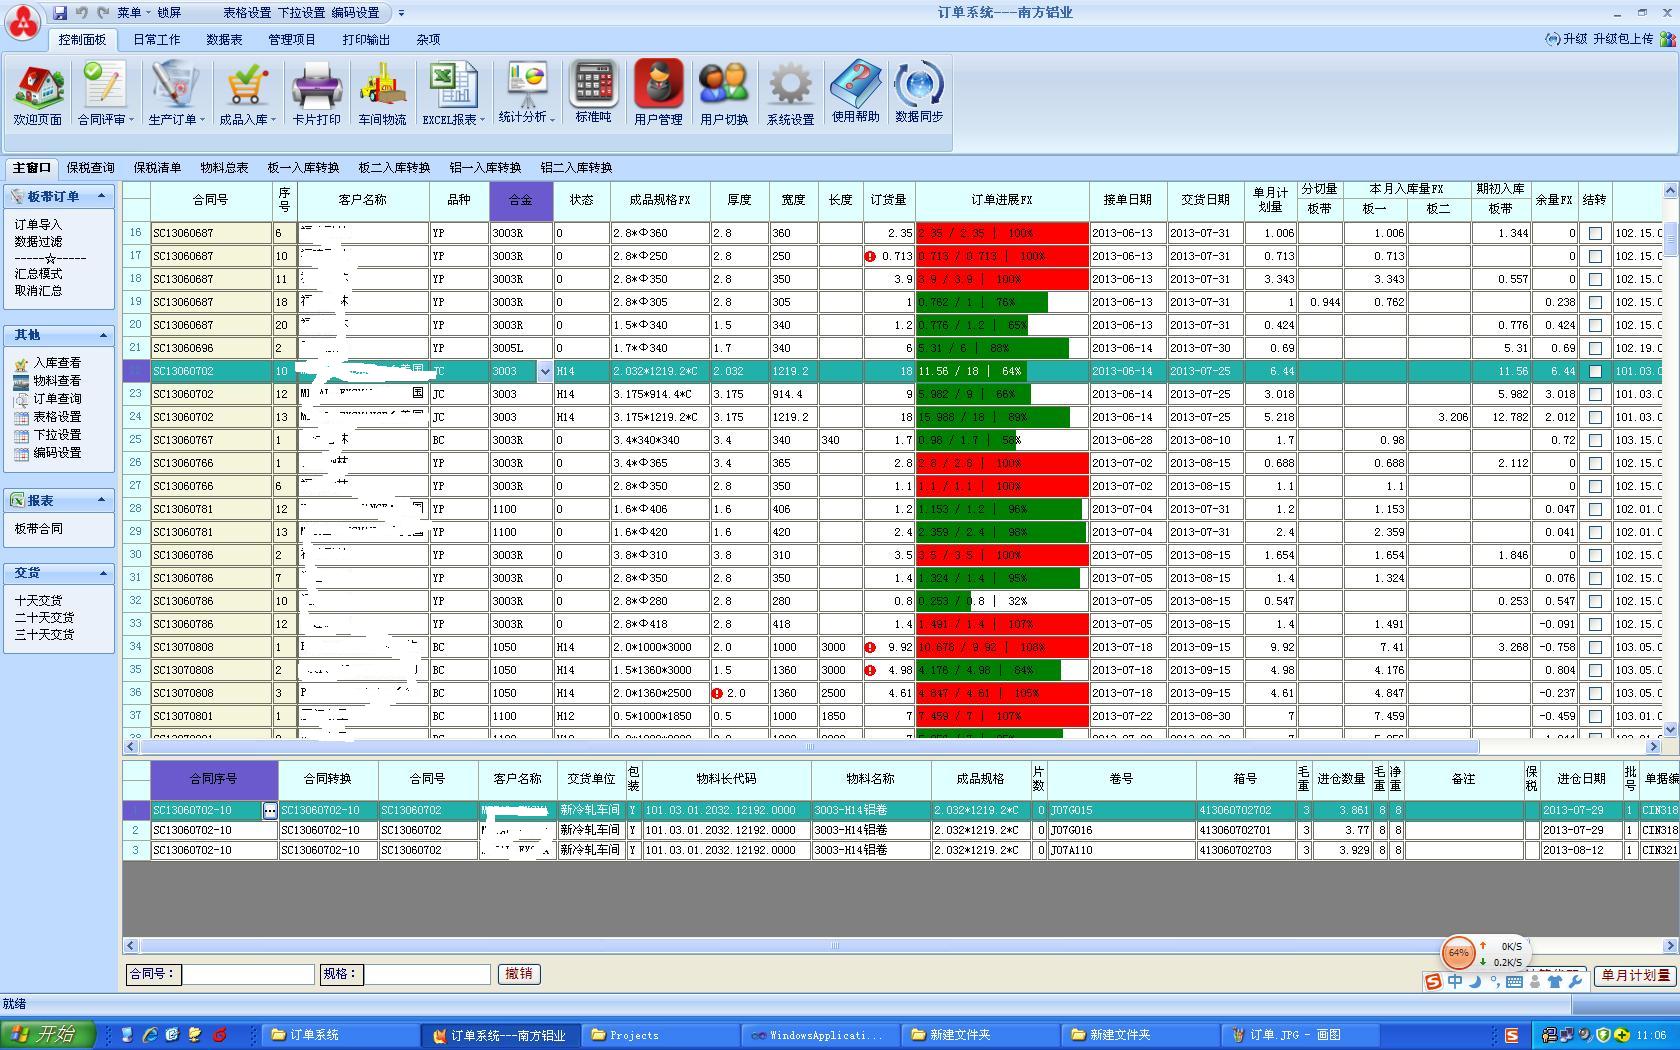Screen dimensions: 1680x1050
Task: Click the 合同号 search input field
Action: tap(248, 973)
